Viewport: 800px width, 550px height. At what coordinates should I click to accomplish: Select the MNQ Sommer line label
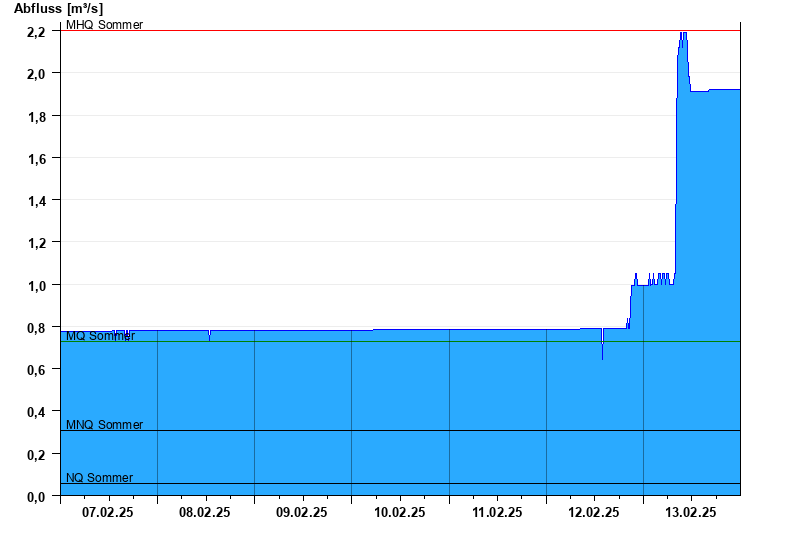(104, 425)
